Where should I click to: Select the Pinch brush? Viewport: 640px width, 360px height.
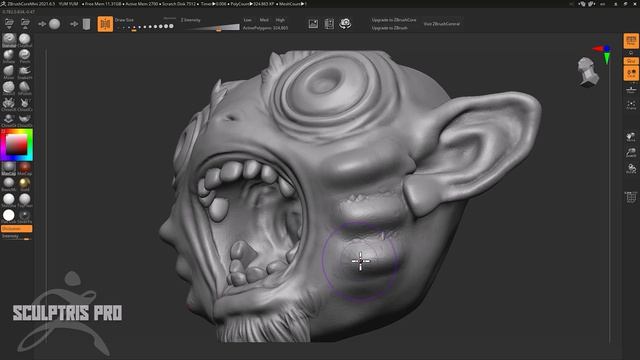24,56
